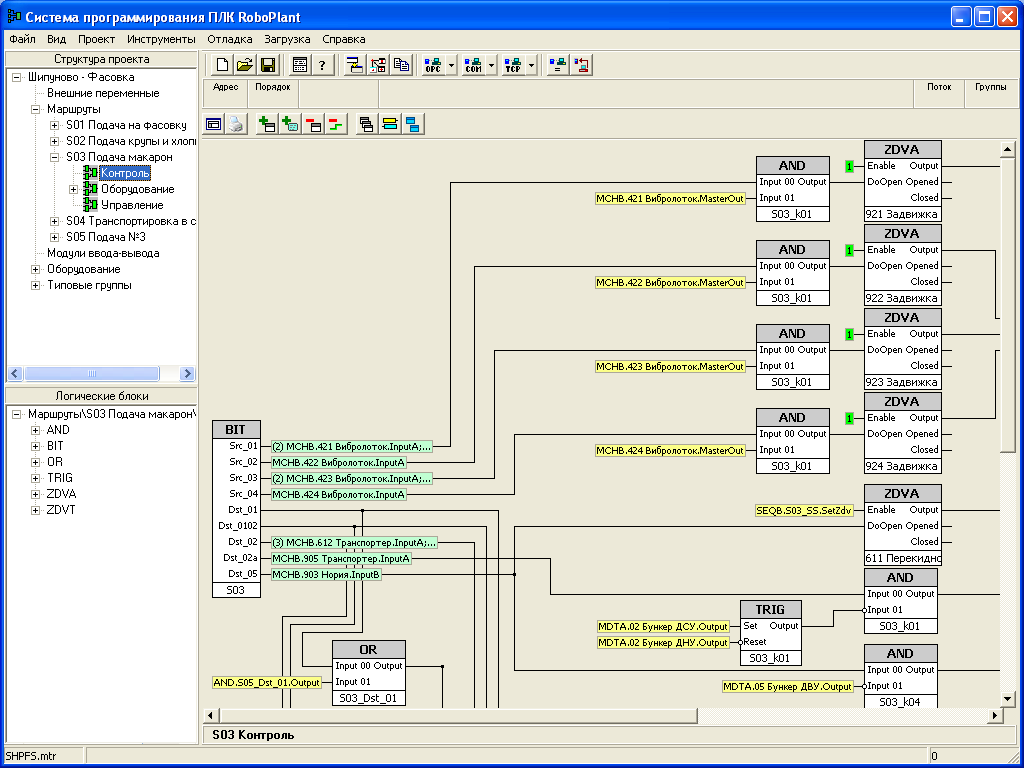Save project with the floppy disk icon
Viewport: 1024px width, 768px height.
(267, 65)
